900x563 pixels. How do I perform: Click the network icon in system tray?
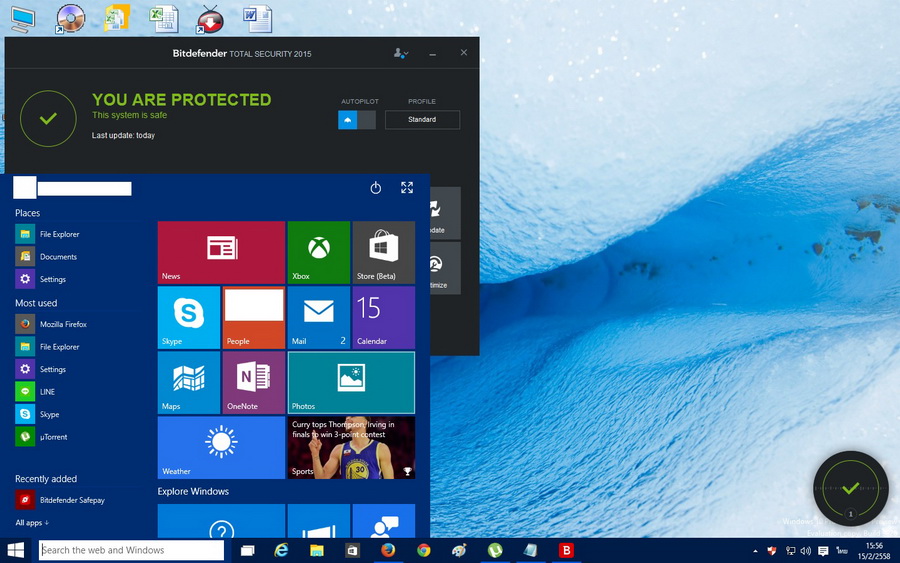(790, 551)
